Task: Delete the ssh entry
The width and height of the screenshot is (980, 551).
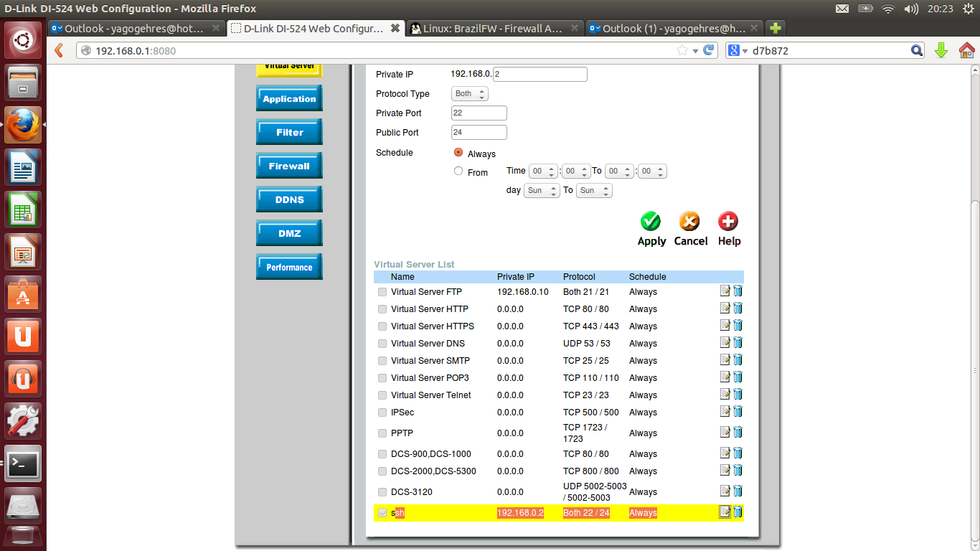Action: [x=738, y=512]
